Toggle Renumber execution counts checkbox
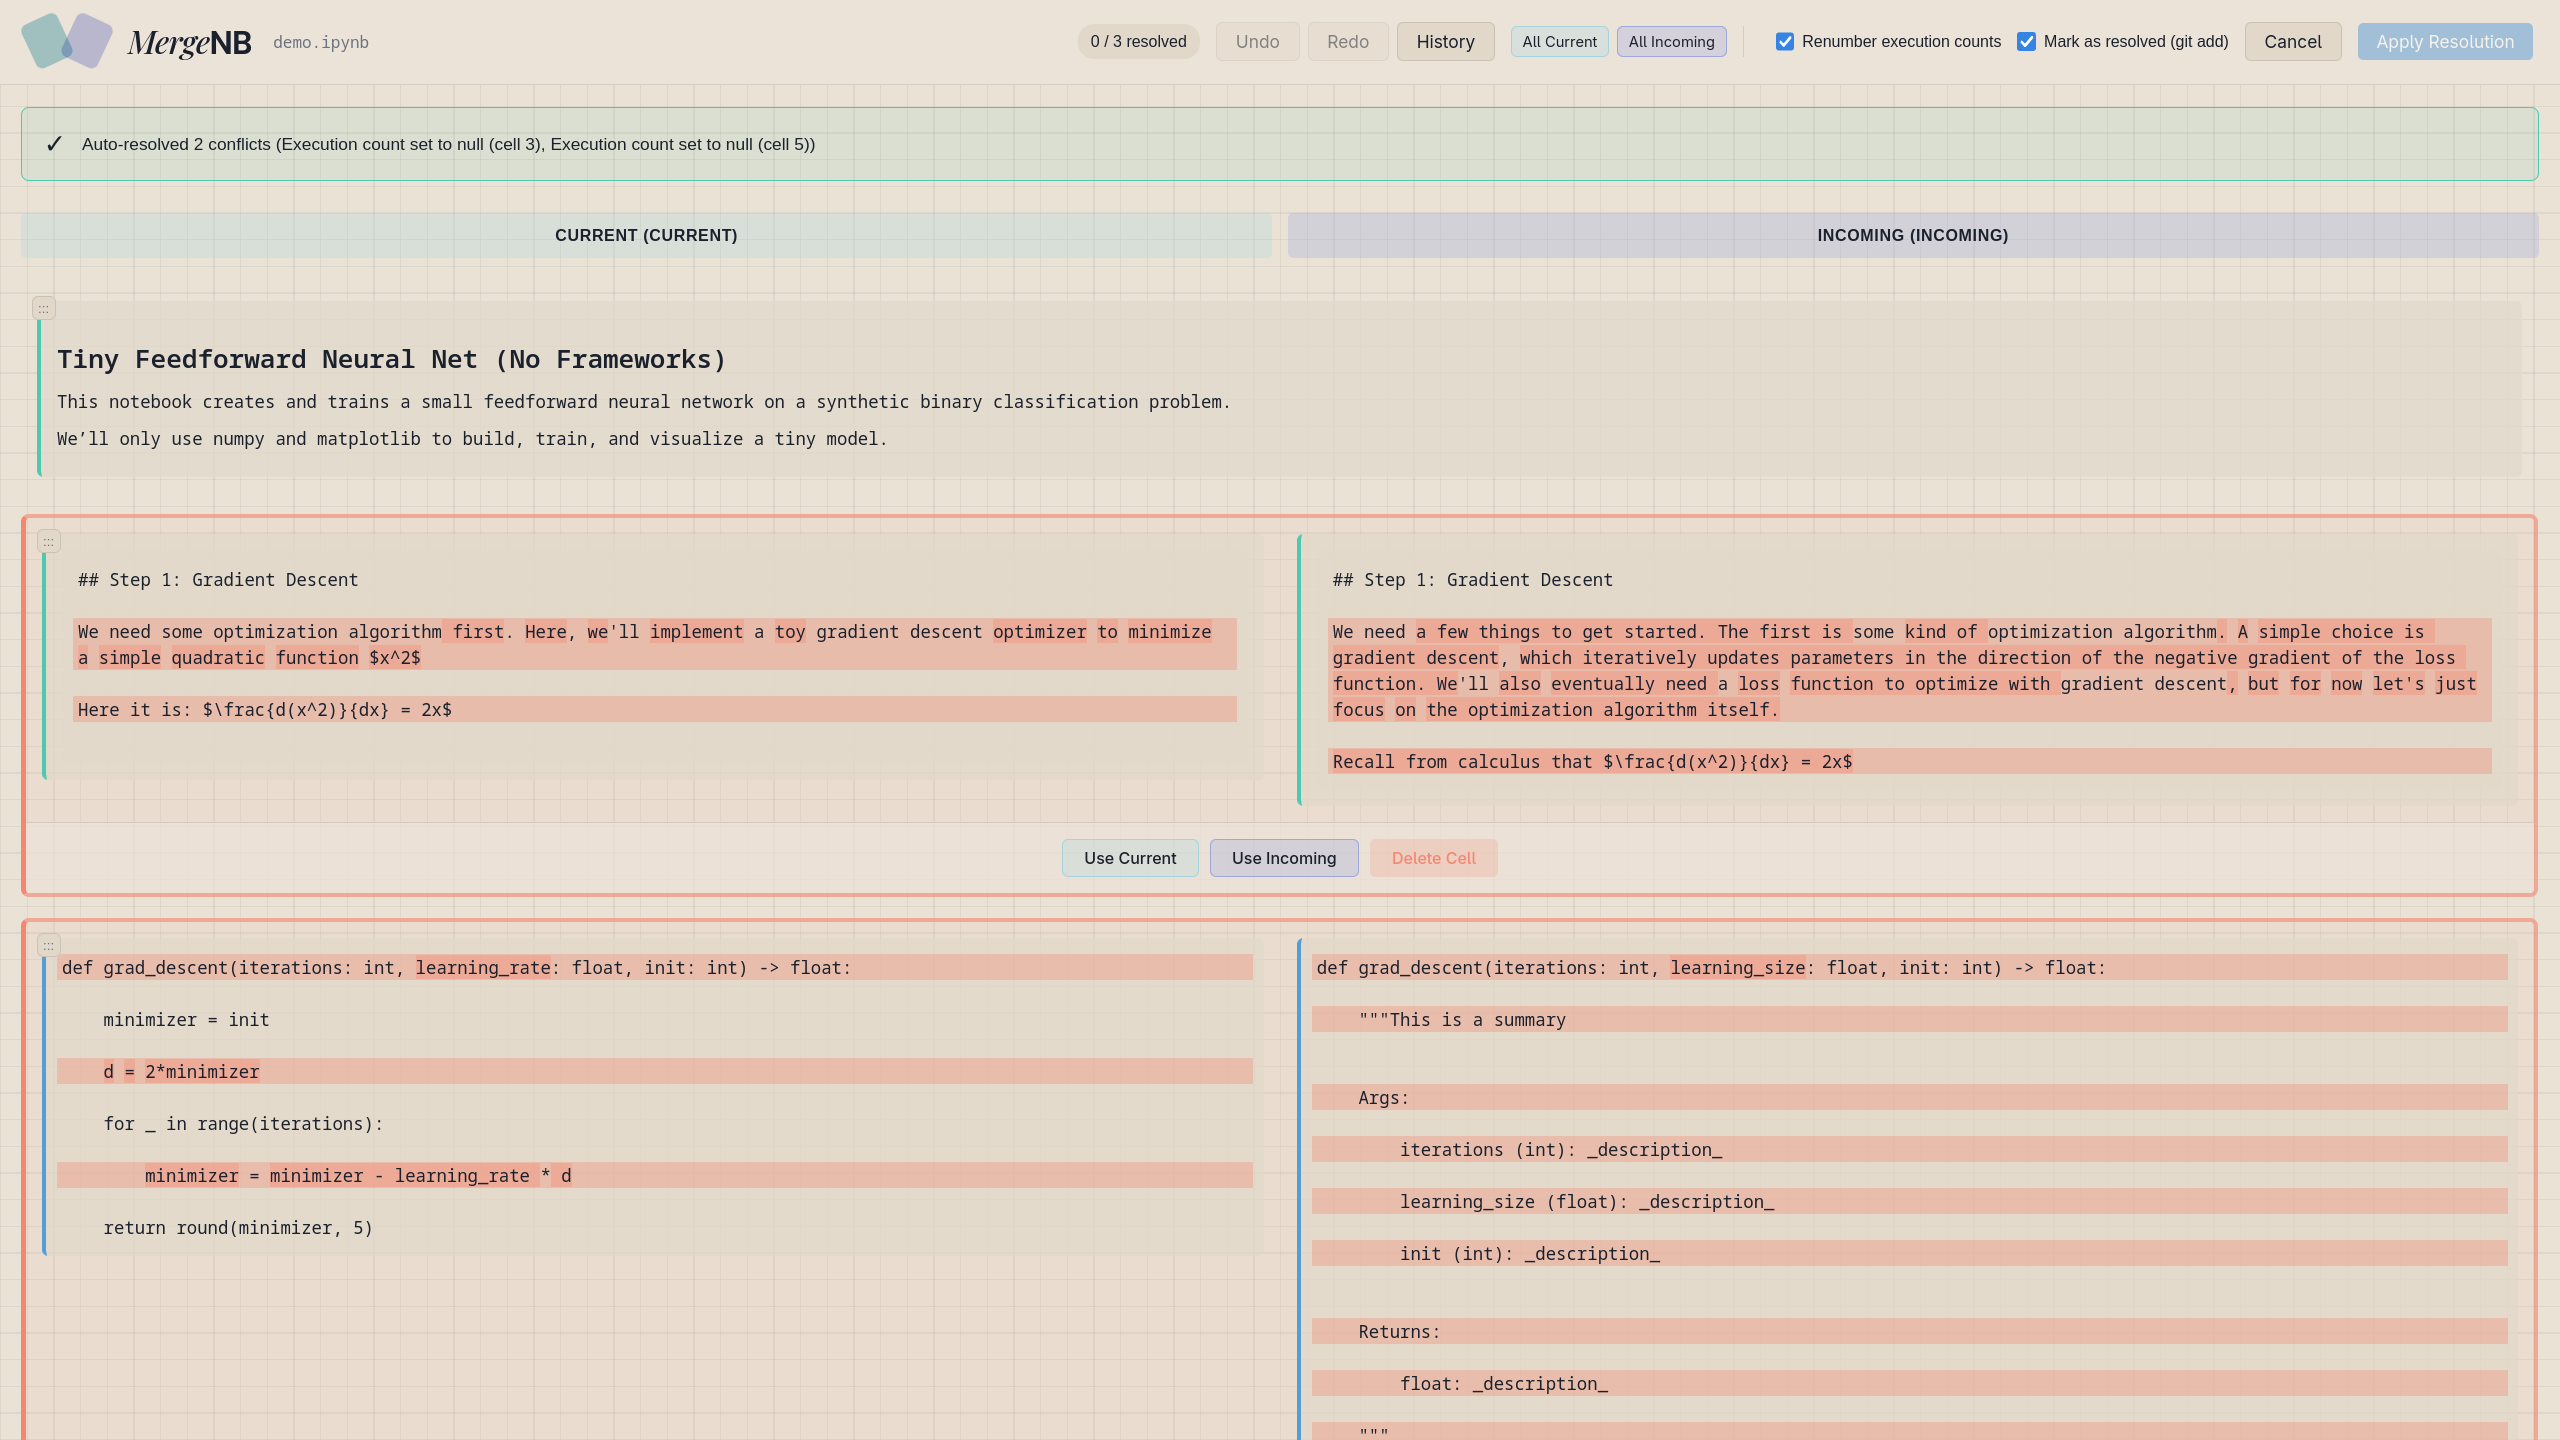This screenshot has width=2560, height=1440. [x=1785, y=42]
